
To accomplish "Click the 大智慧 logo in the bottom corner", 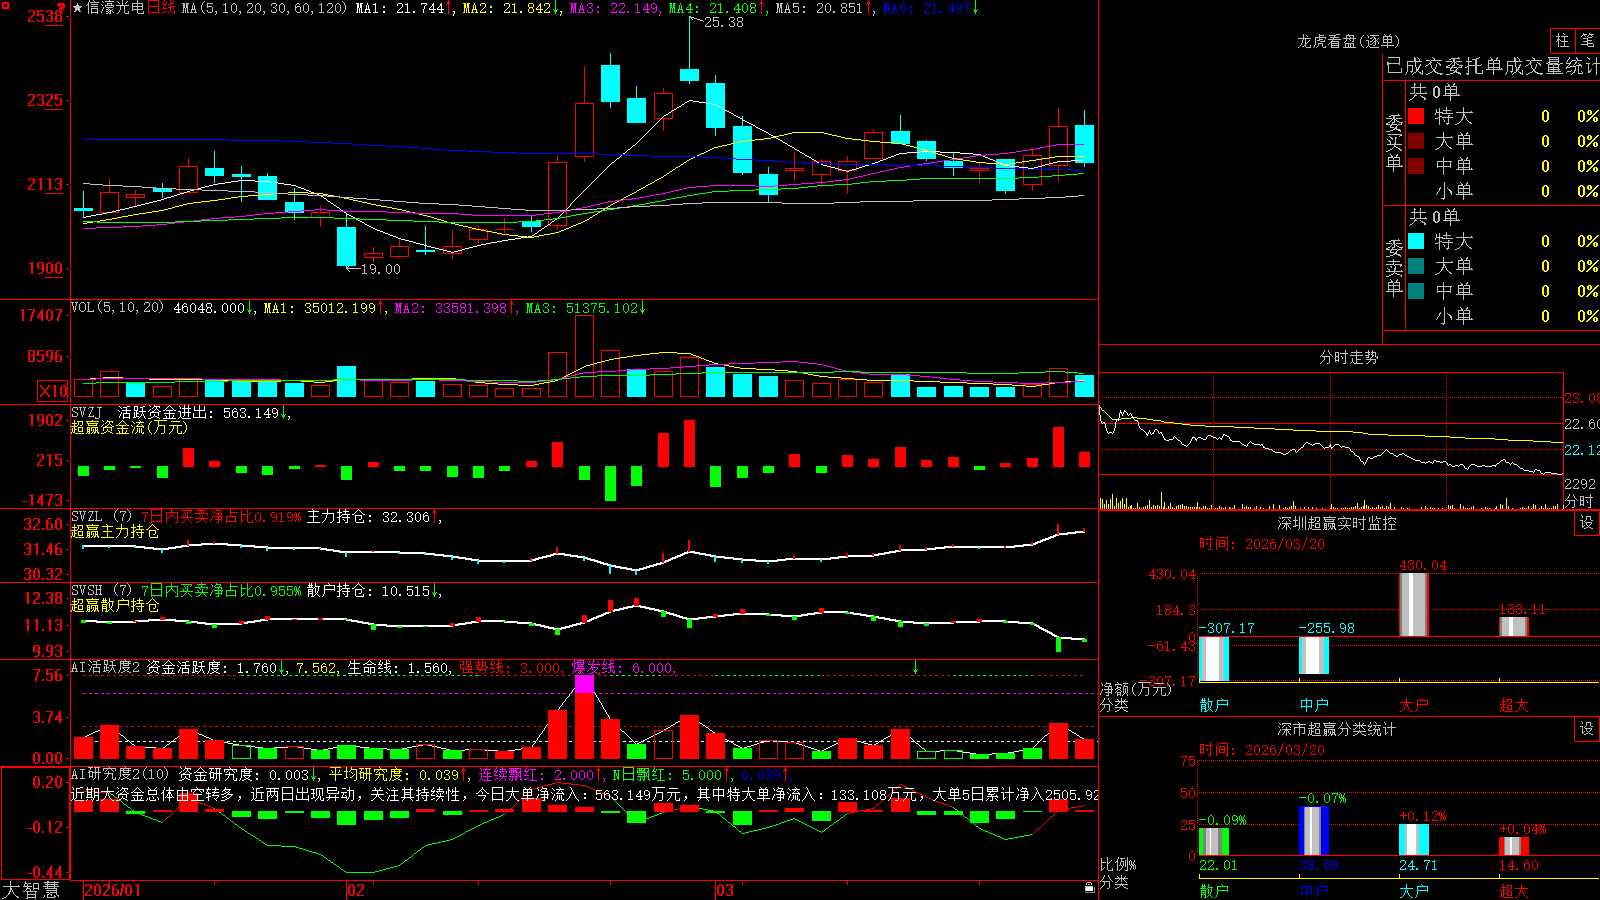I will click(31, 890).
